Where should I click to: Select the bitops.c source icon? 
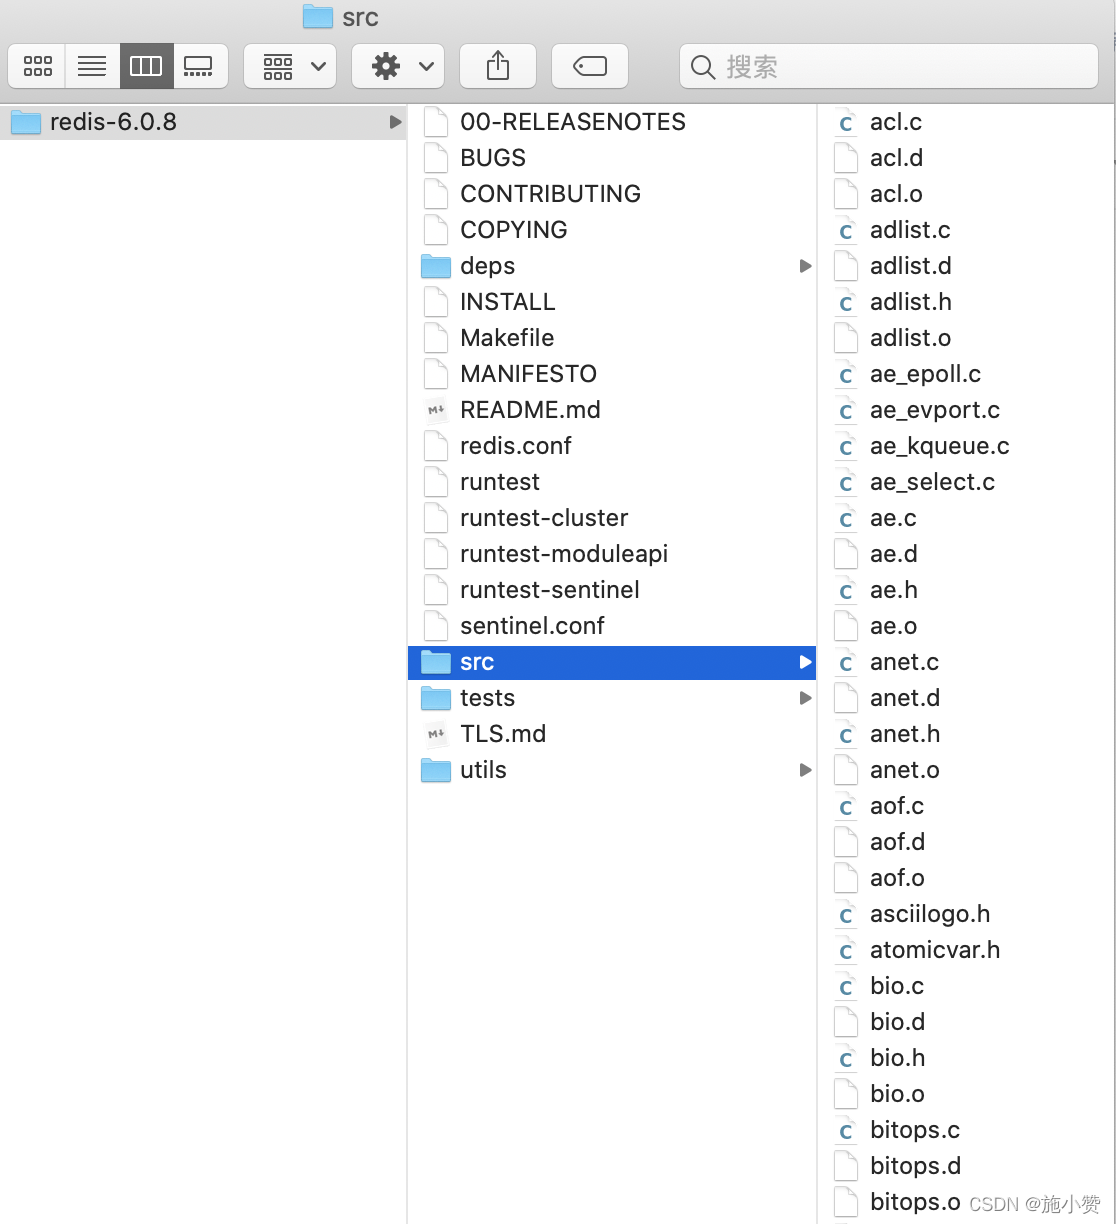click(846, 1130)
